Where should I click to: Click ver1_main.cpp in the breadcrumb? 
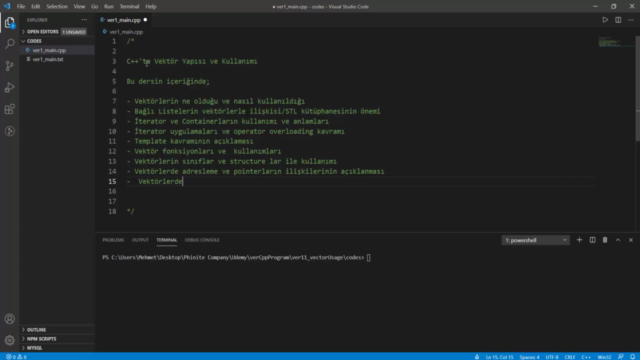point(126,31)
